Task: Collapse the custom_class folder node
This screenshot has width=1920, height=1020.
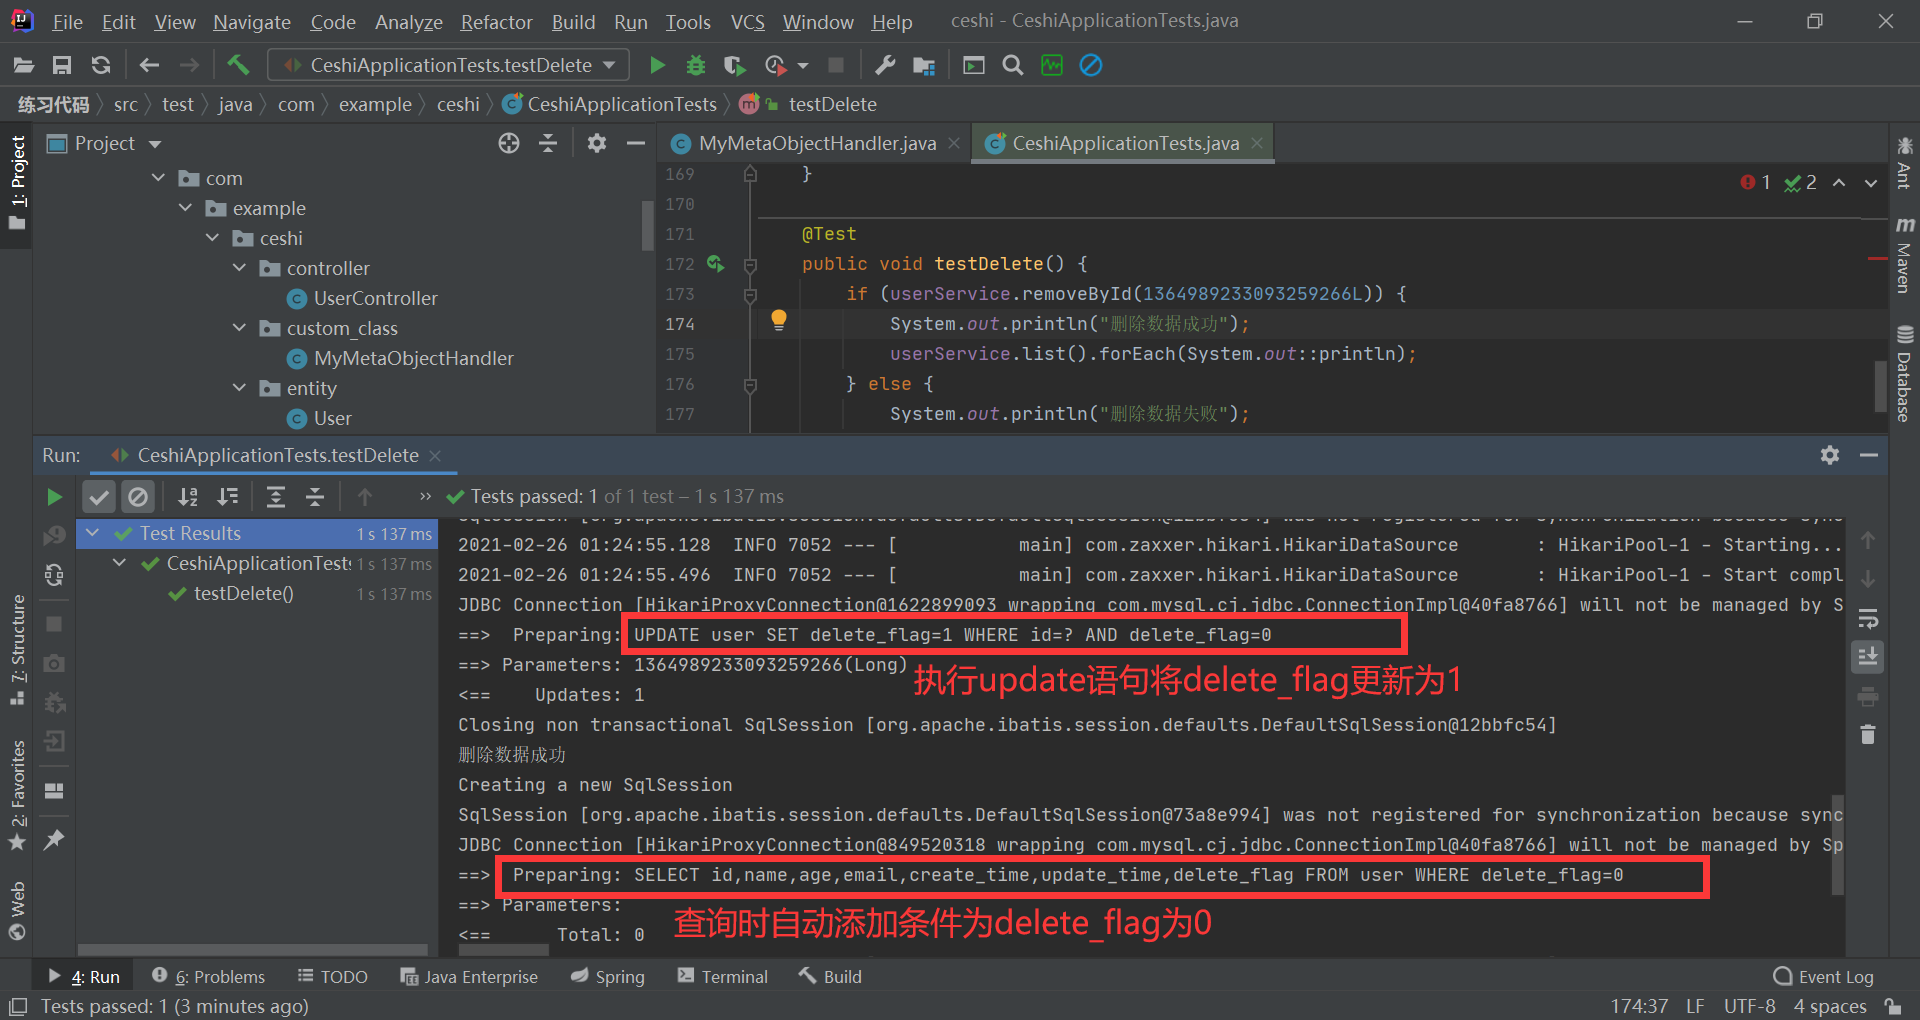Action: click(x=239, y=328)
